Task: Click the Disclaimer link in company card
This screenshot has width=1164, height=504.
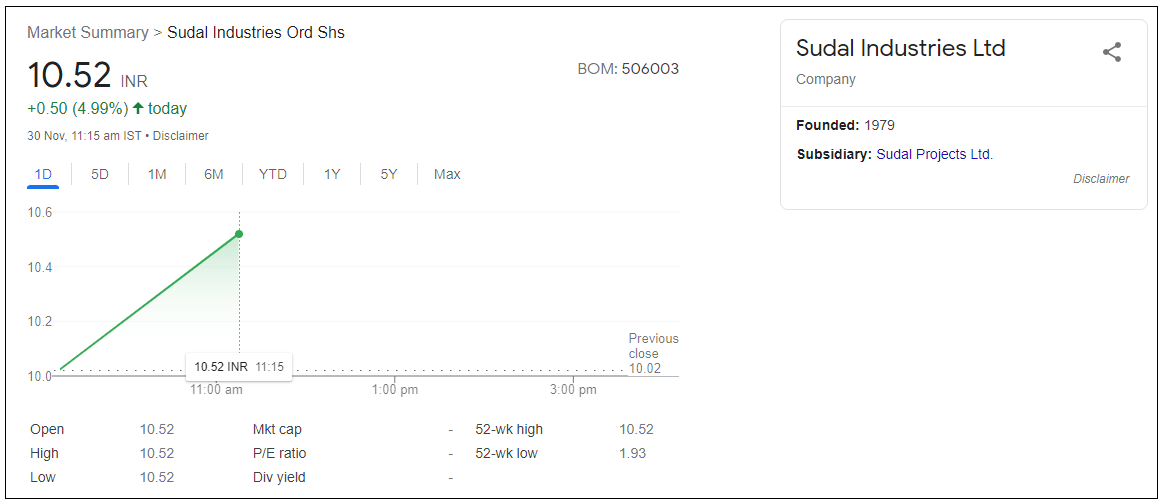Action: 1101,179
